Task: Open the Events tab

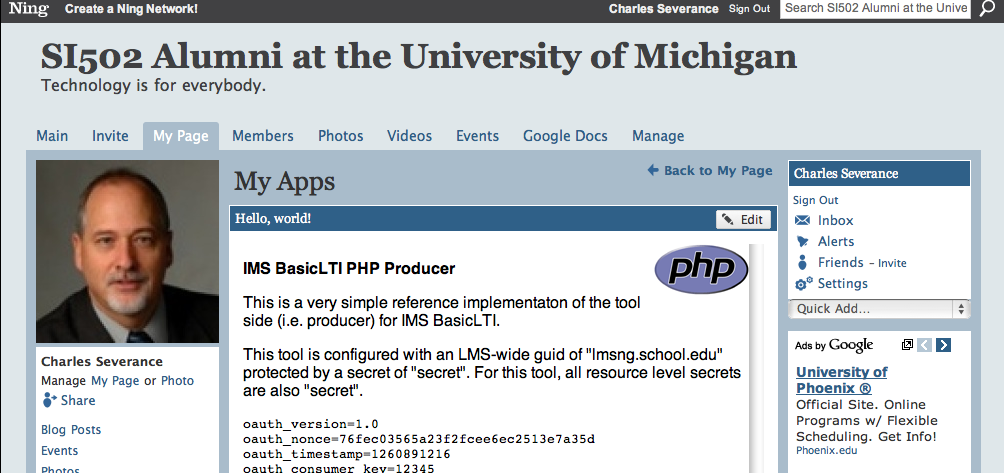Action: (x=477, y=136)
